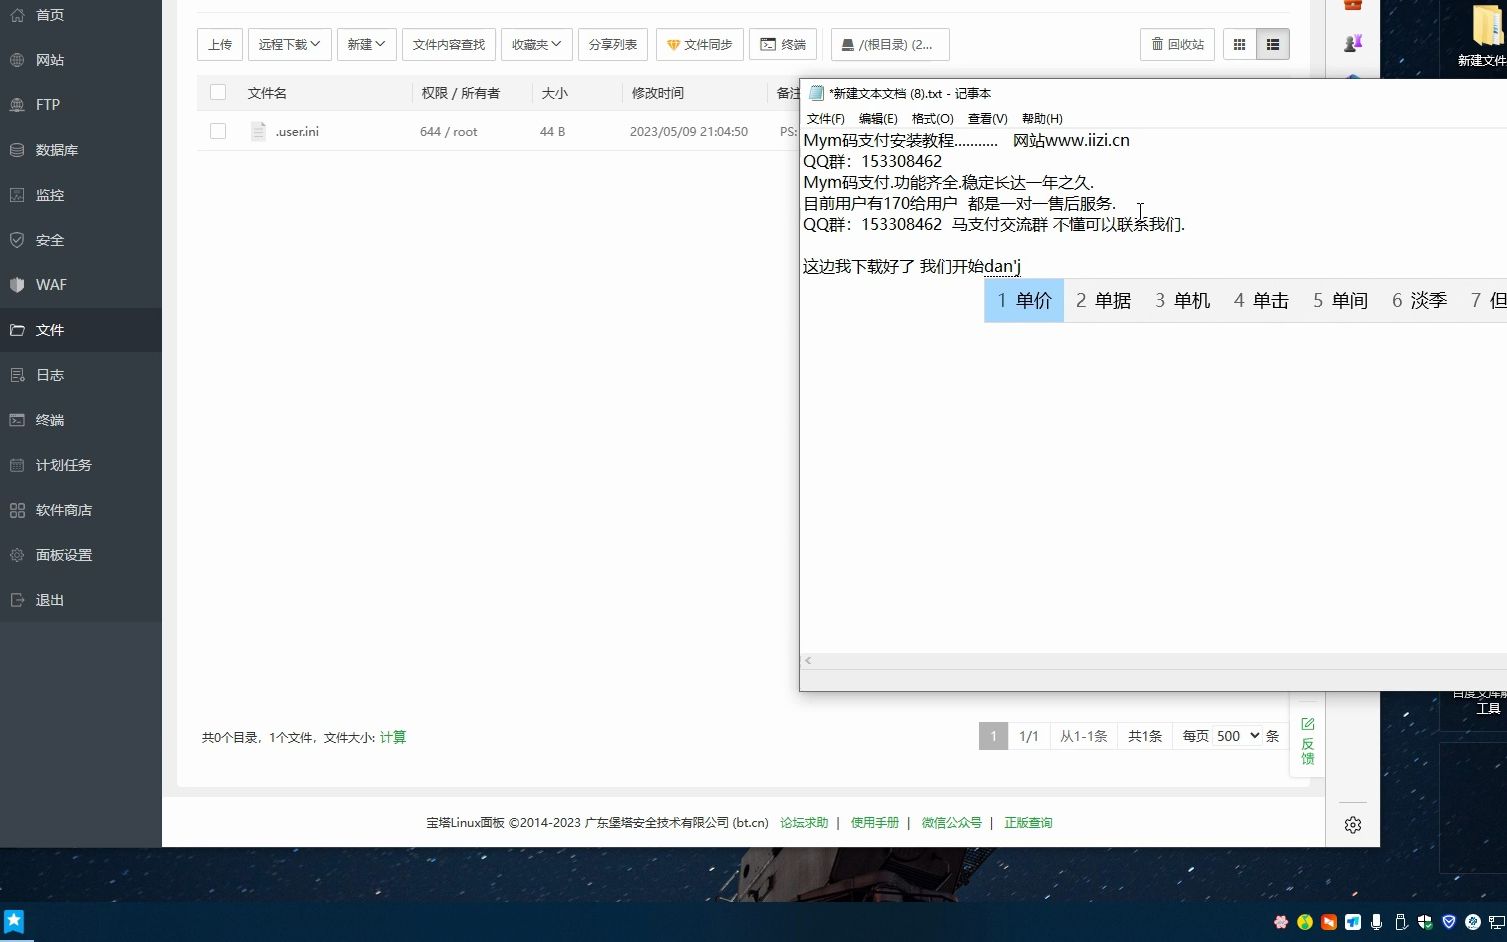The image size is (1507, 942).
Task: Sort by 大小 column header
Action: point(554,93)
